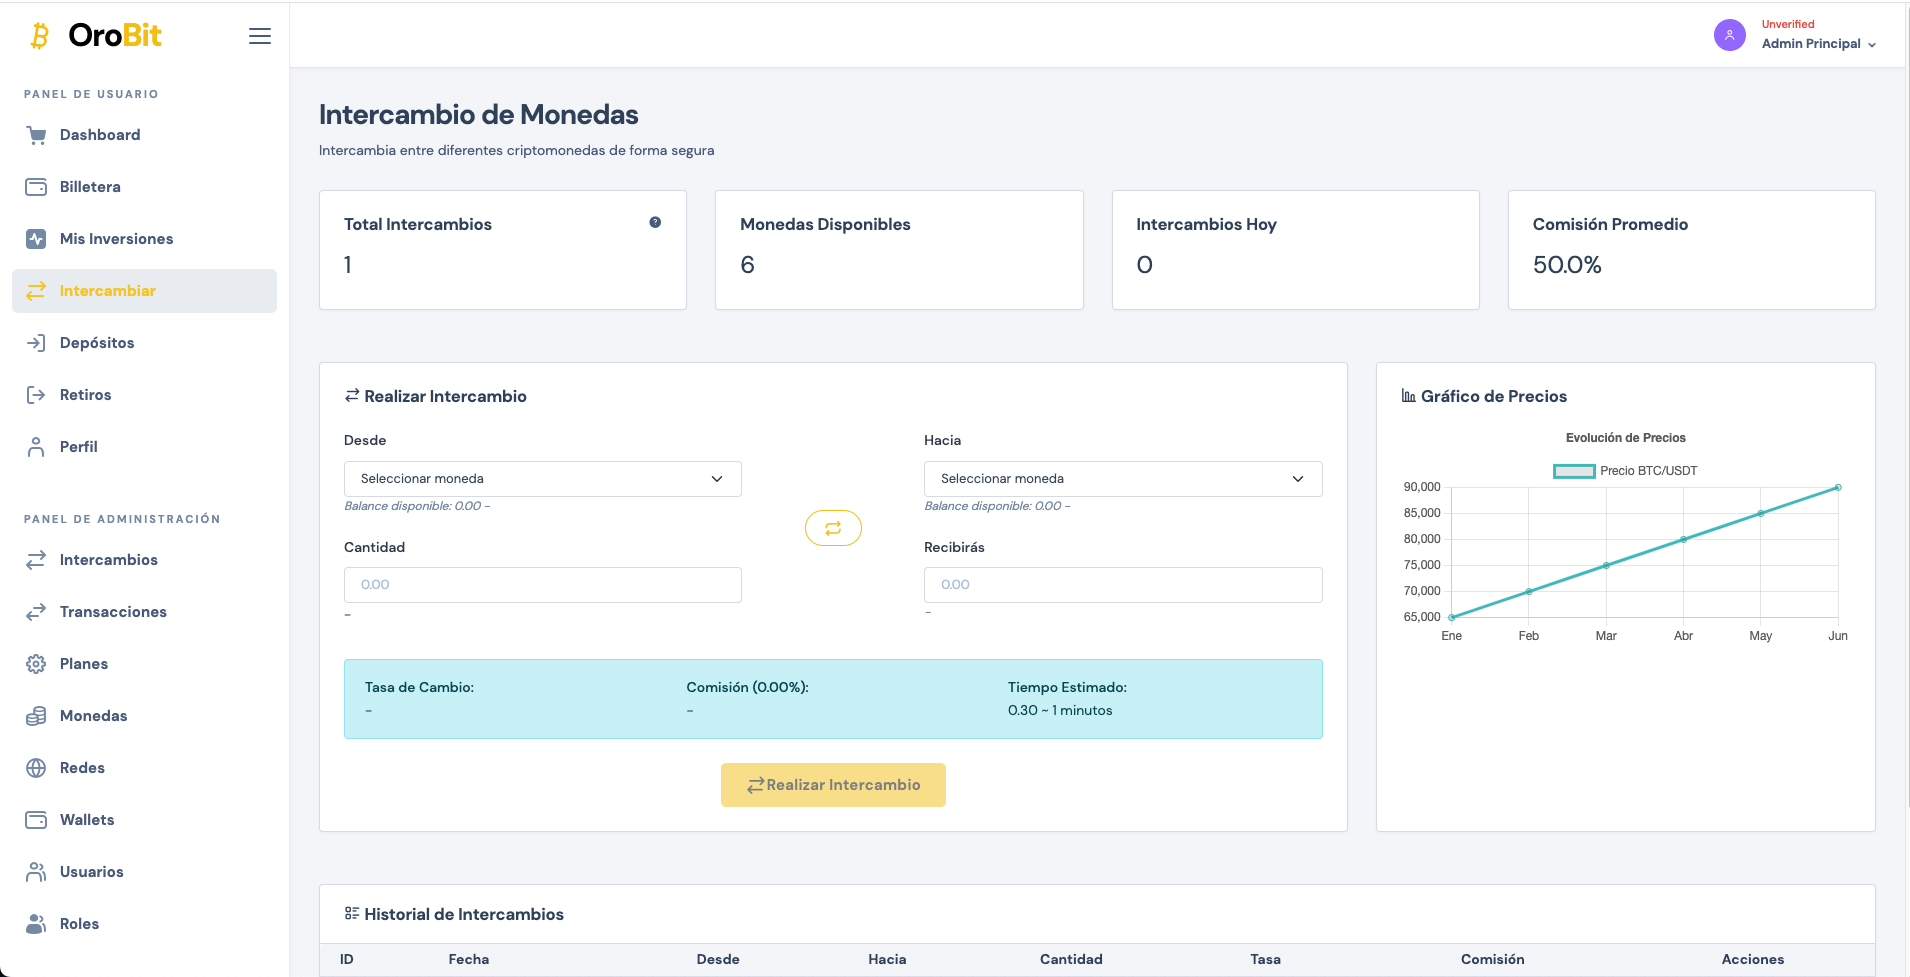Open the Hacia currency dropdown
Screen dimensions: 1910x977
(x=1123, y=479)
